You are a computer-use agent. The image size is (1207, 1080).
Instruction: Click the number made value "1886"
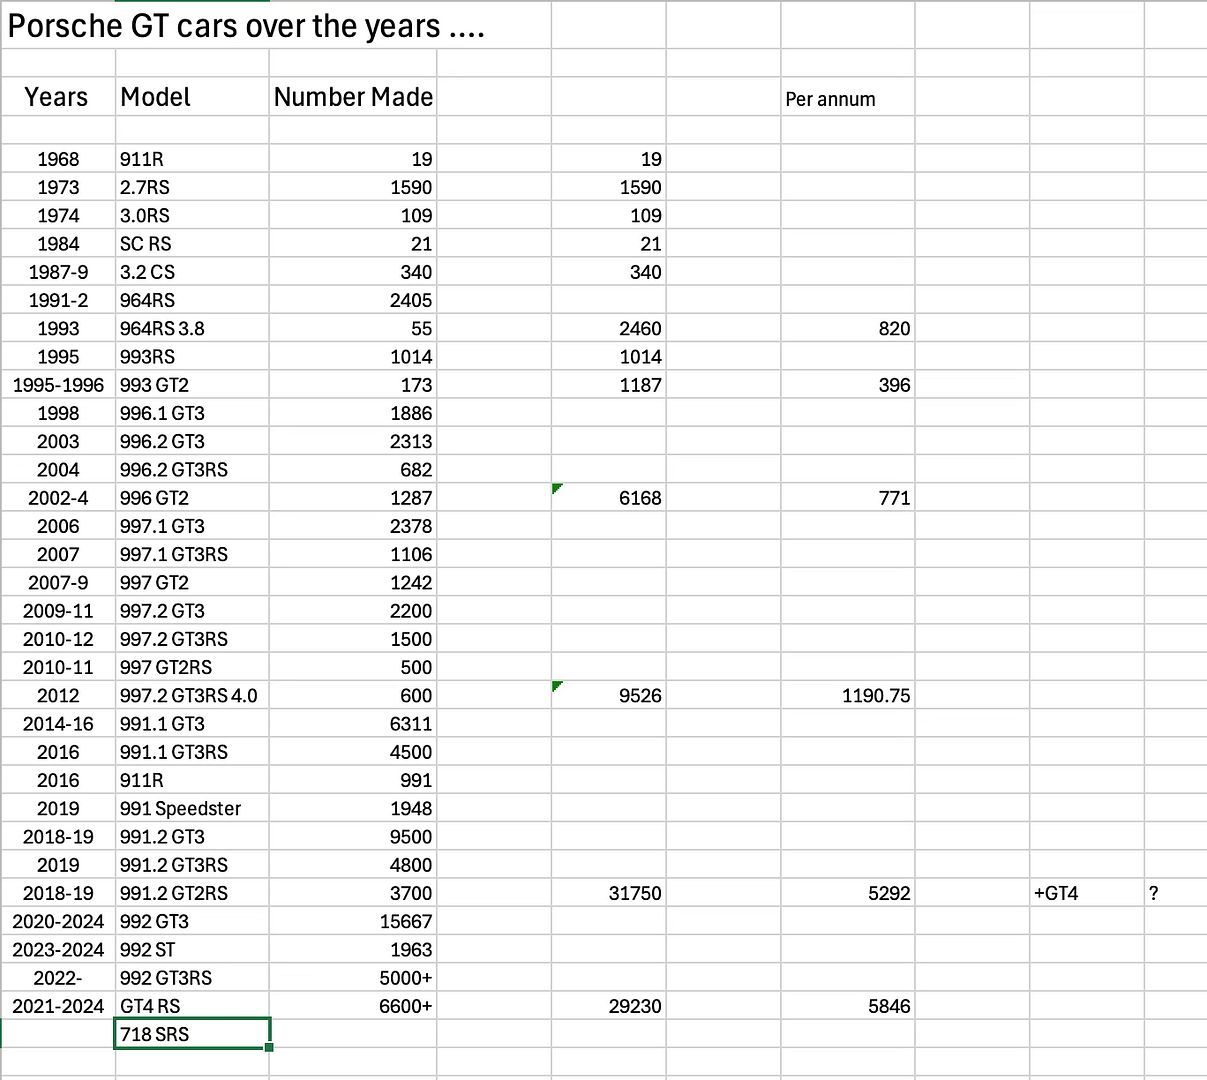coord(352,413)
